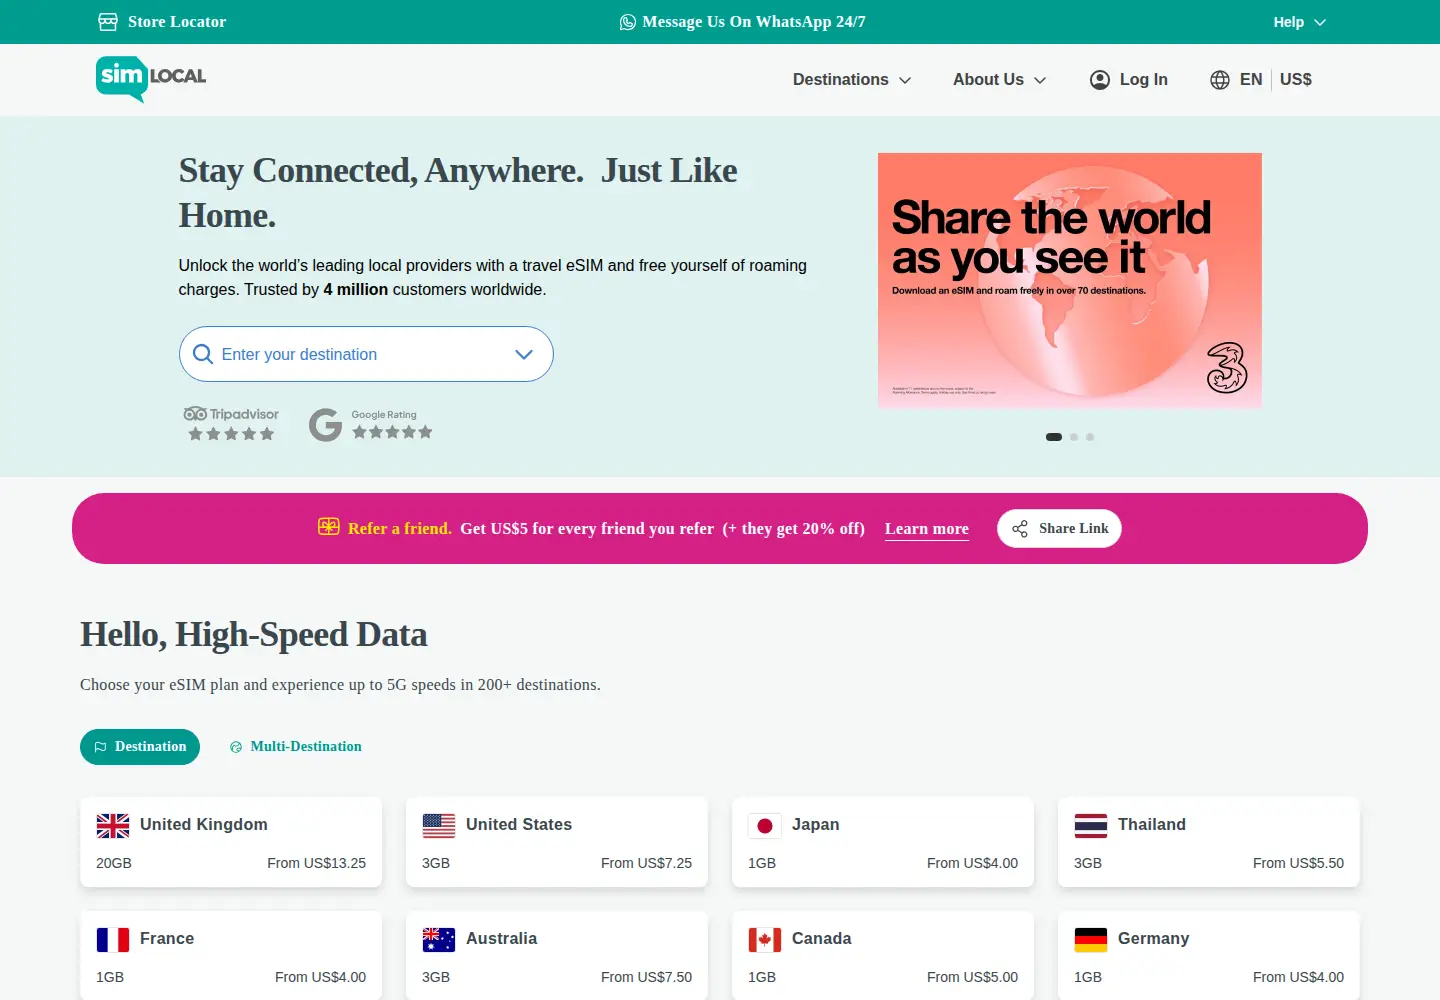
Task: Click the Australia flag icon
Action: 439,939
